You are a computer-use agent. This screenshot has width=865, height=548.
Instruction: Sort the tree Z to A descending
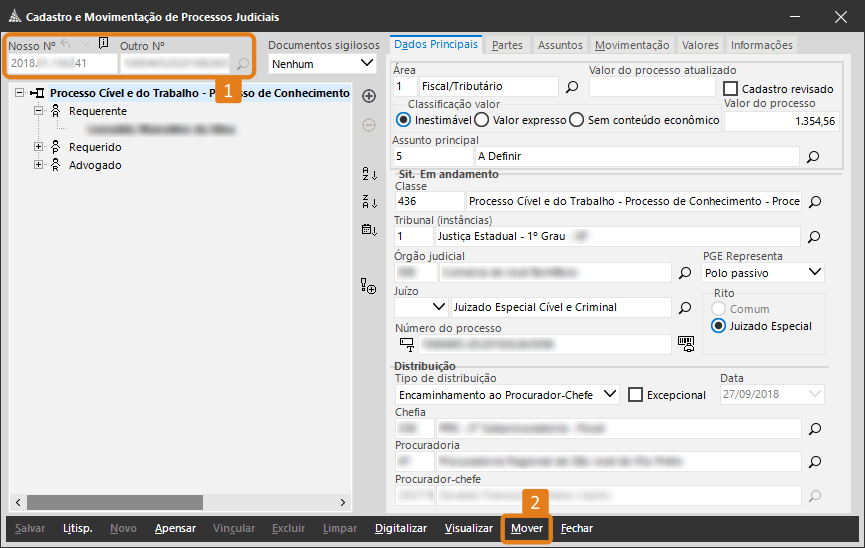368,202
